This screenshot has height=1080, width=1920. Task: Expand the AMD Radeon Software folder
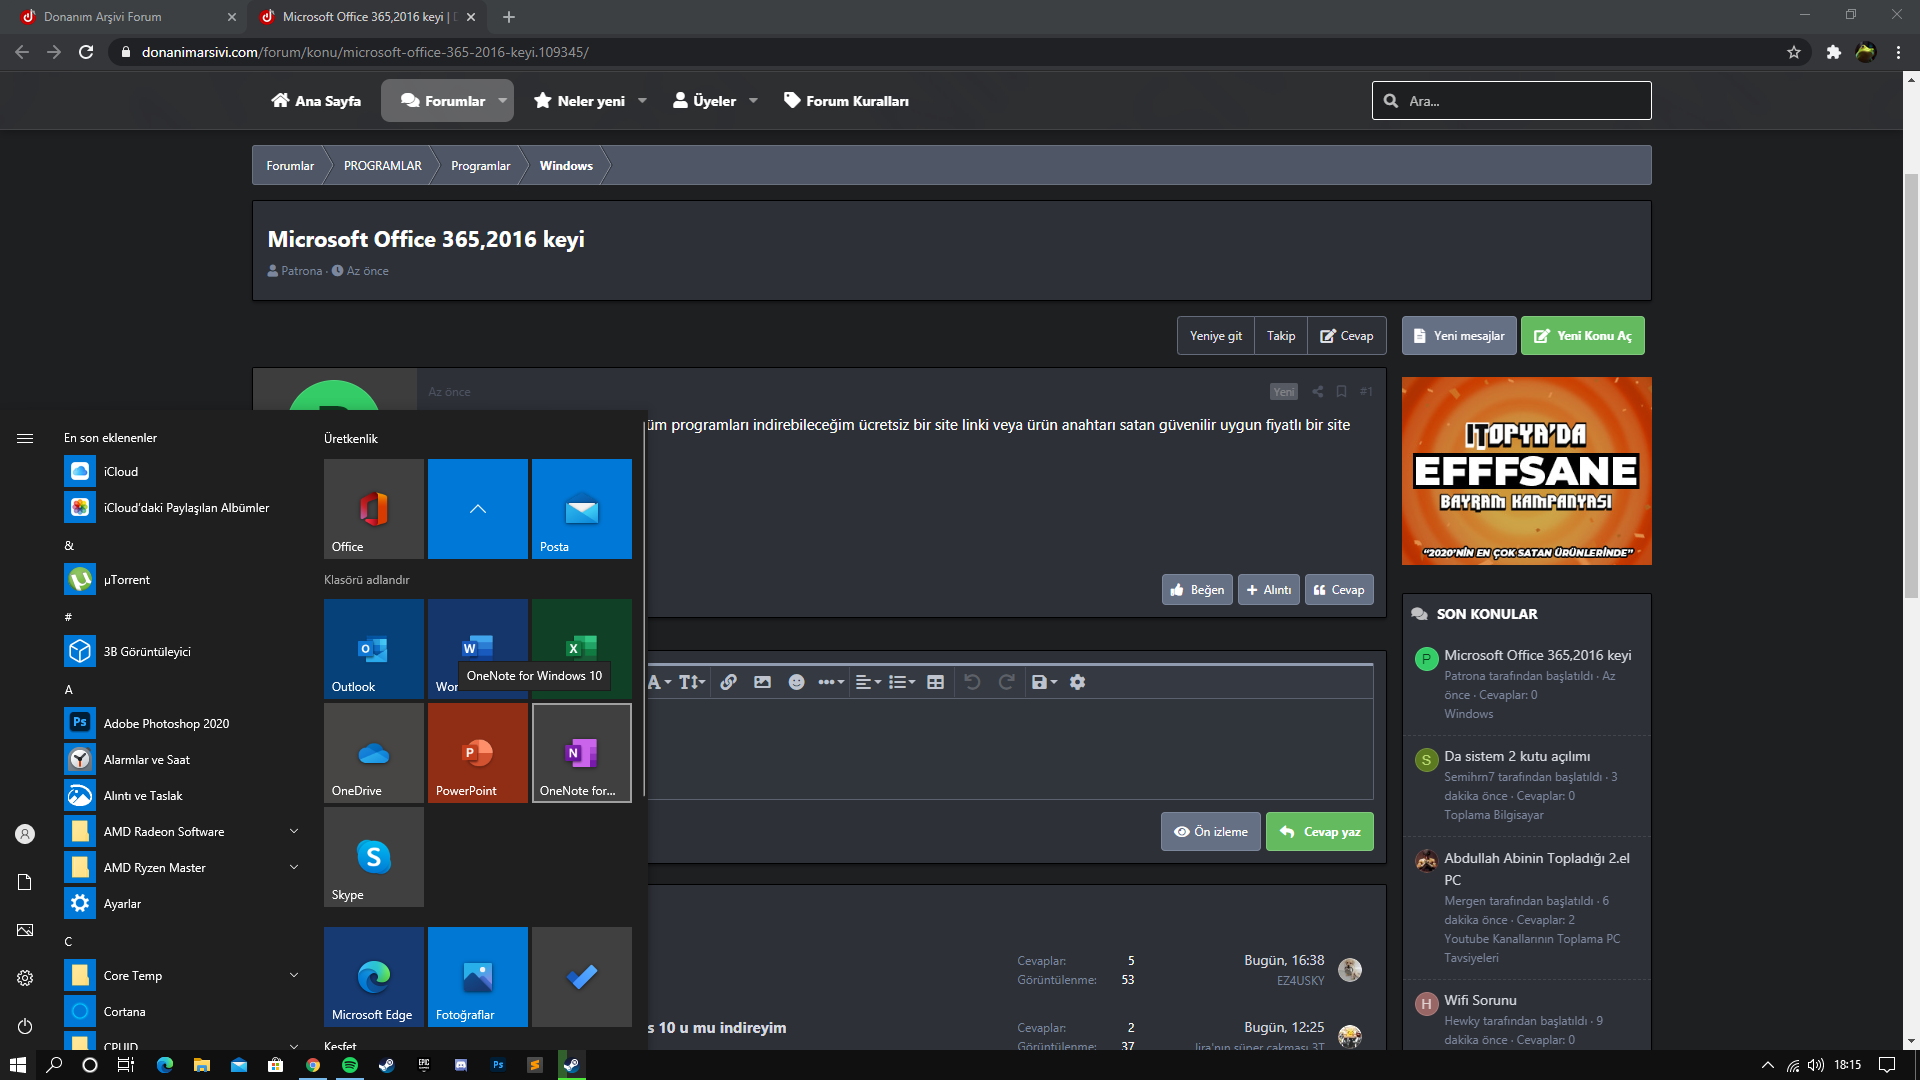(x=293, y=831)
